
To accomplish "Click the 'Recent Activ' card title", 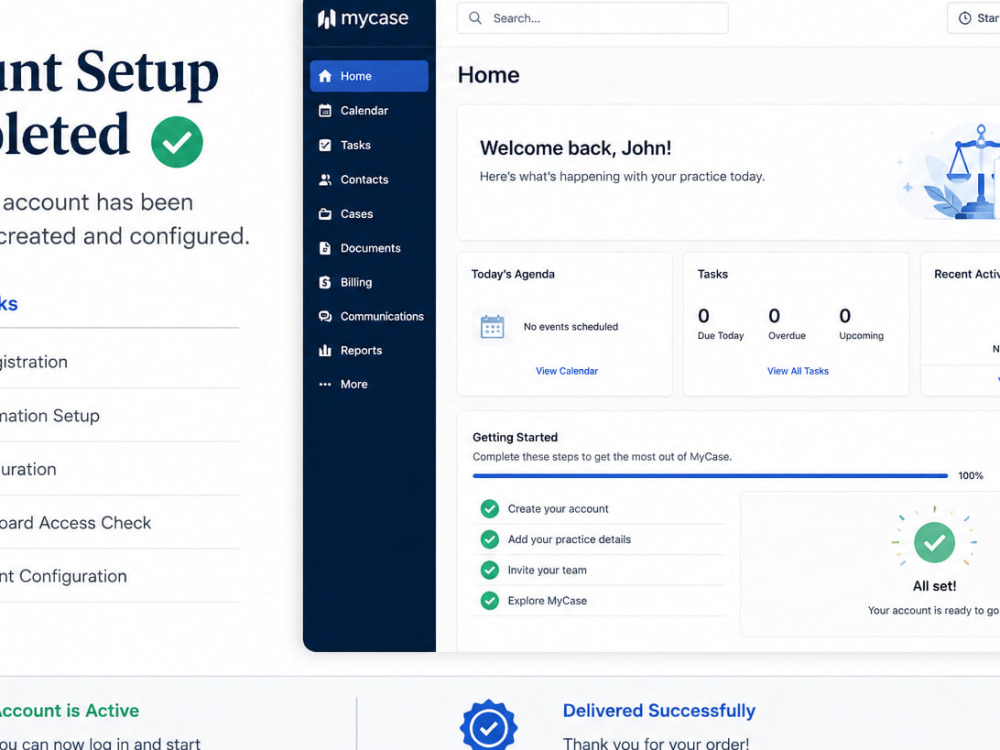I will coord(967,274).
